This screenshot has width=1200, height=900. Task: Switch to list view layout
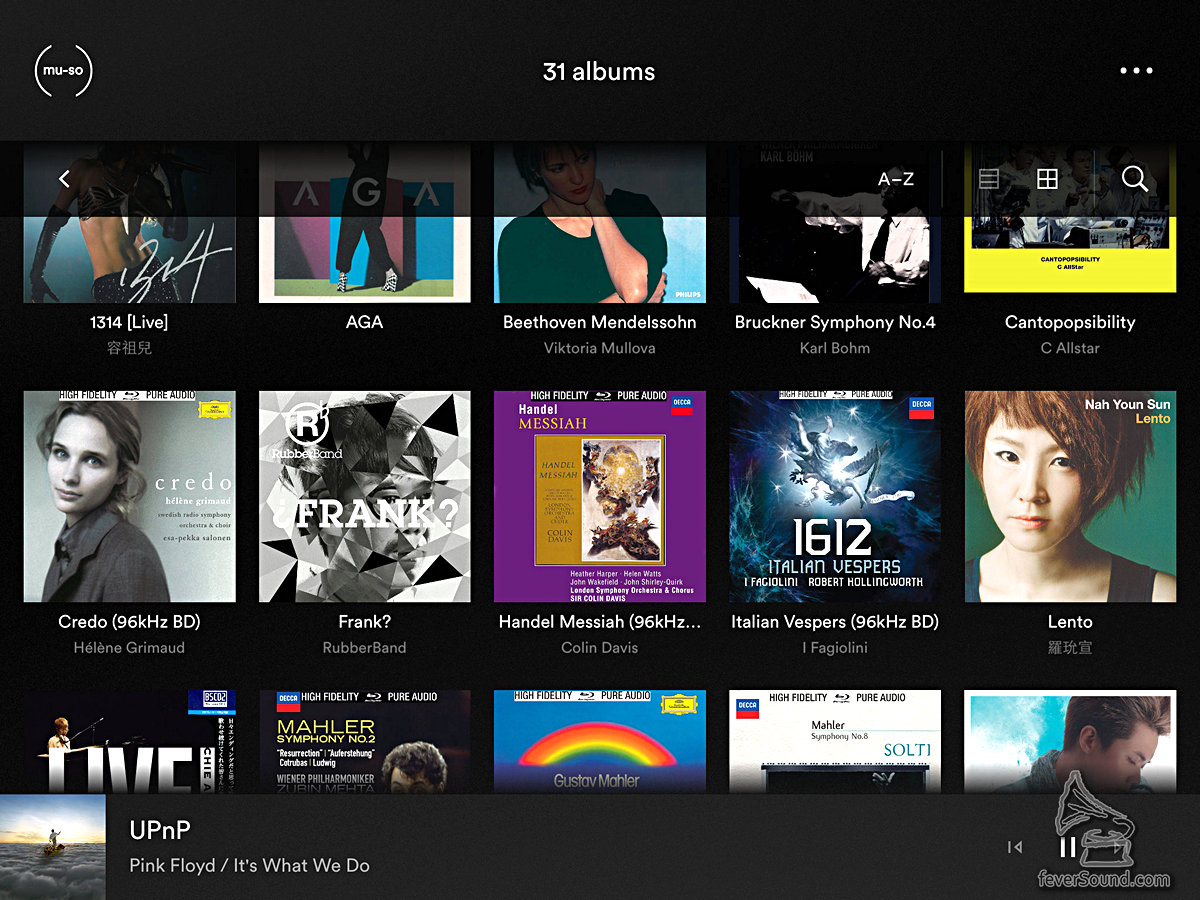click(x=989, y=179)
